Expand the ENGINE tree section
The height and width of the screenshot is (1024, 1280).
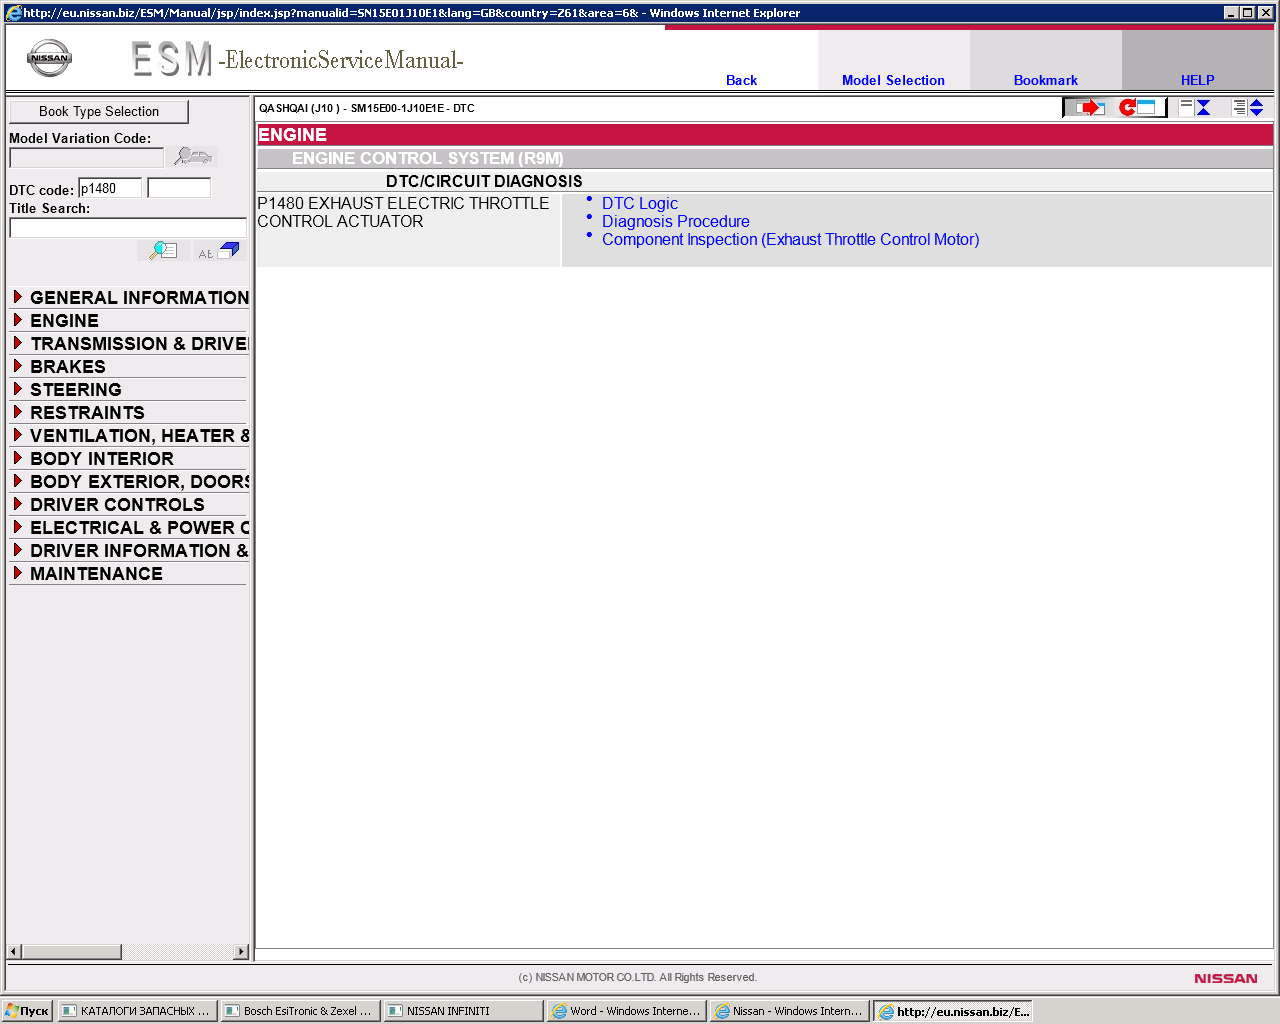64,321
